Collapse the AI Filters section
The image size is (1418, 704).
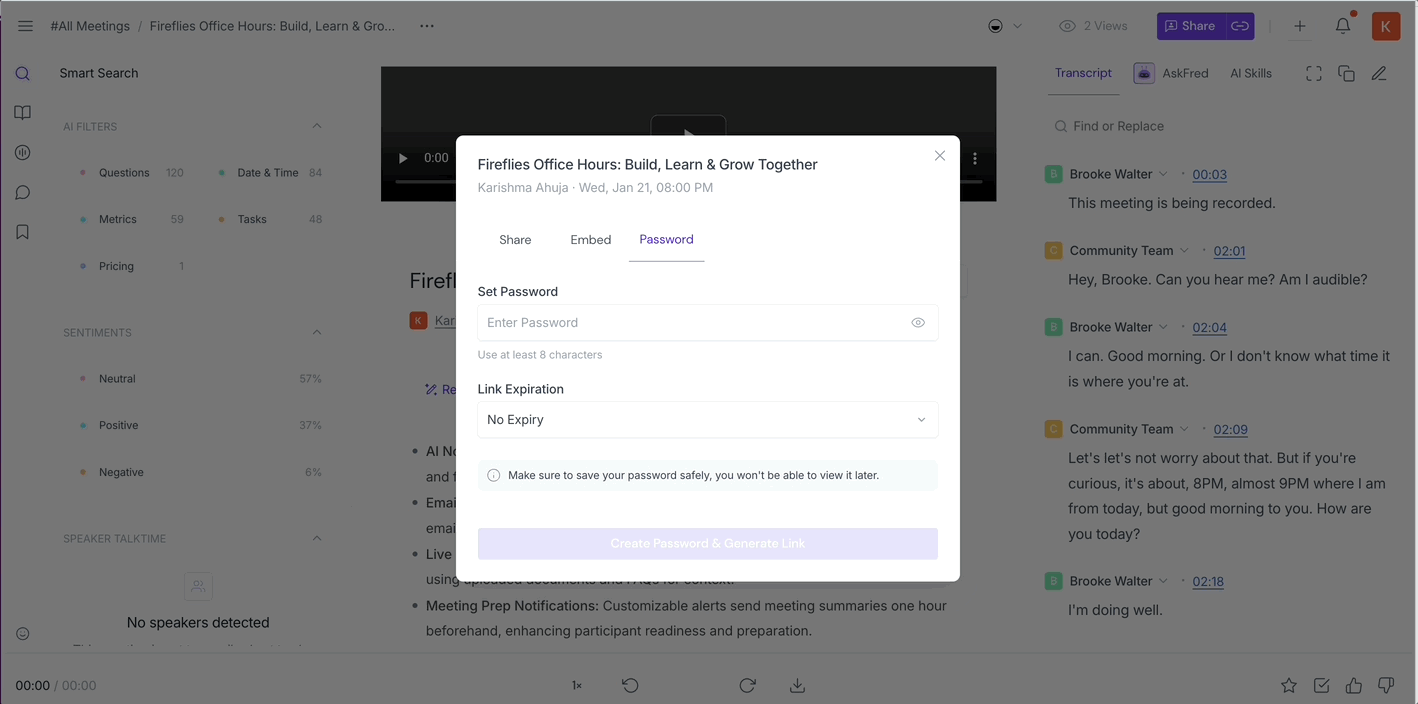317,126
